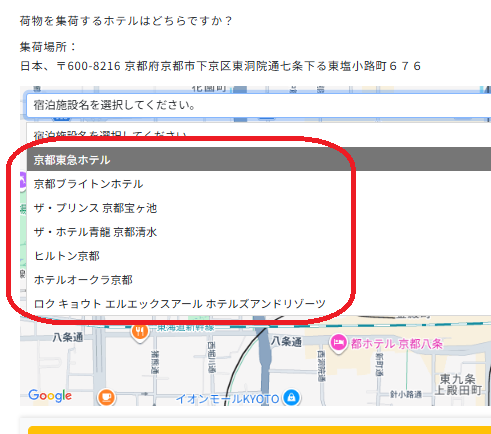This screenshot has height=434, width=491.
Task: Click the 集荷場所 label
Action: coord(48,47)
